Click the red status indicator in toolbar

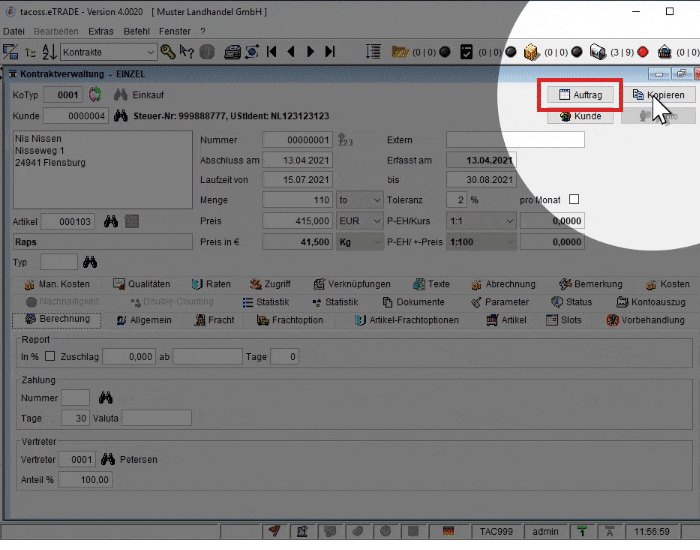pyautogui.click(x=643, y=52)
